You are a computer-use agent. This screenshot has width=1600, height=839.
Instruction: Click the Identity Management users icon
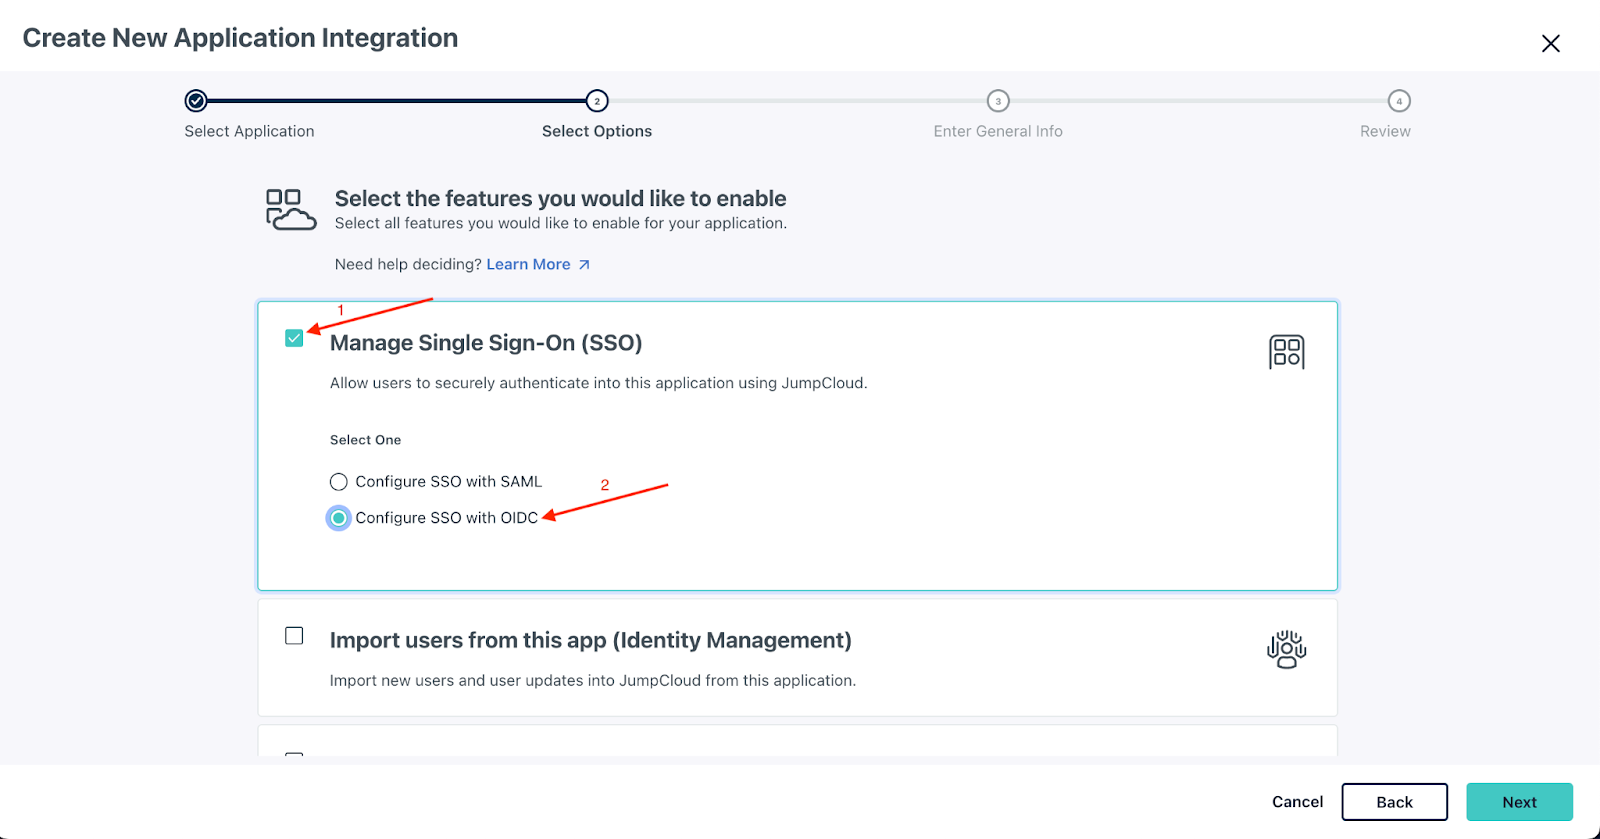click(x=1287, y=649)
